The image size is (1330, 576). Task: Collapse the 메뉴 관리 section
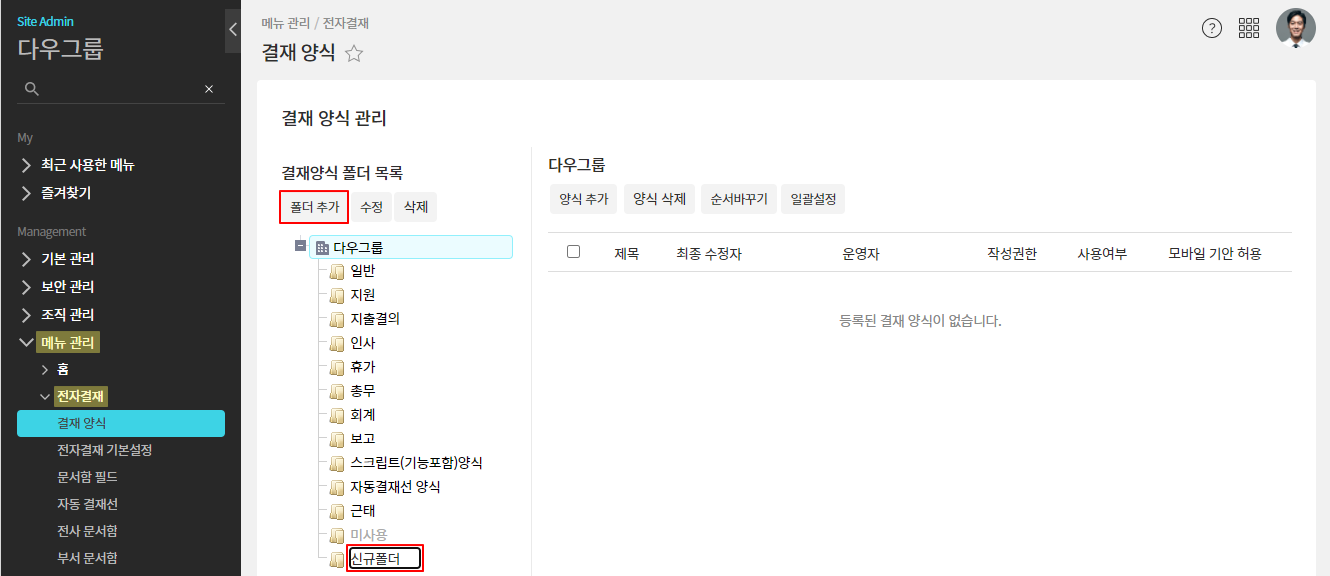(26, 343)
